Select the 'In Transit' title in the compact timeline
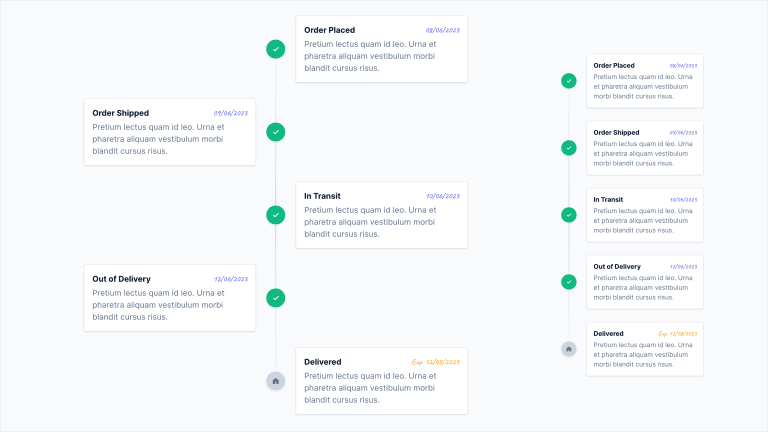The height and width of the screenshot is (432, 768). [608, 200]
